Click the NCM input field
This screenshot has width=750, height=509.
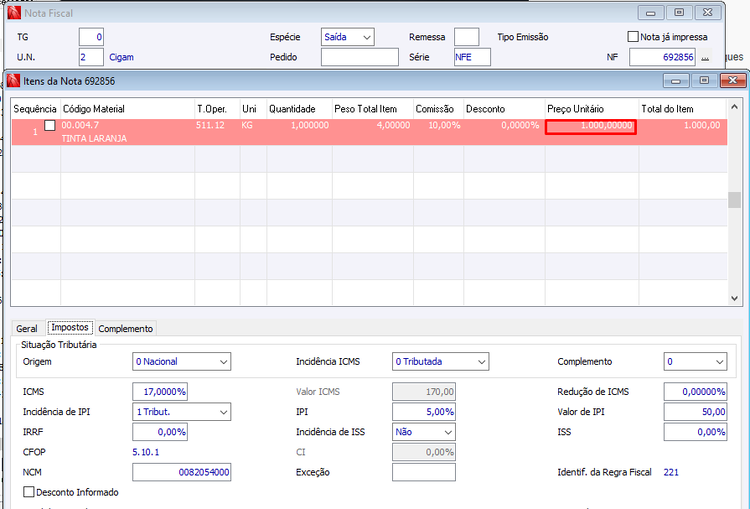182,472
